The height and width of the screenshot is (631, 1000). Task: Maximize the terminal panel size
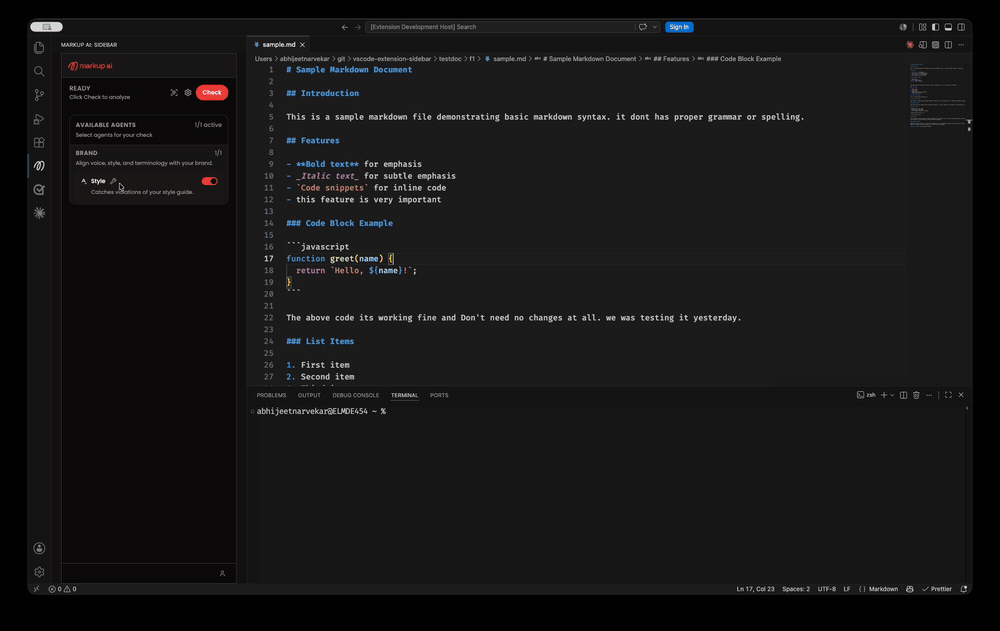(948, 395)
